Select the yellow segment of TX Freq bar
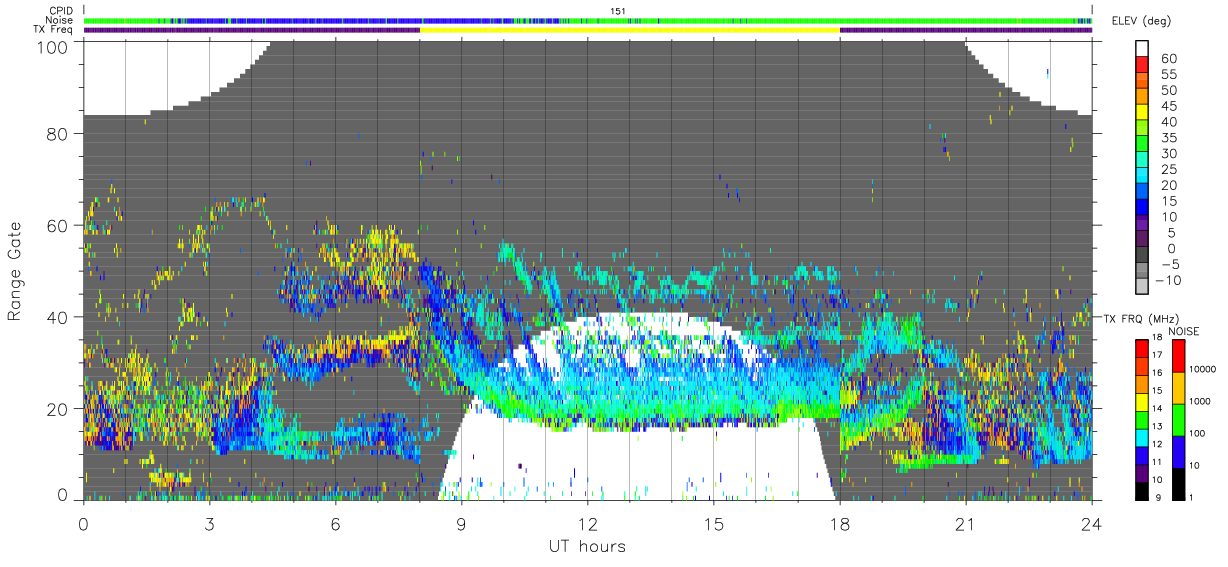1228x567 pixels. tap(630, 30)
